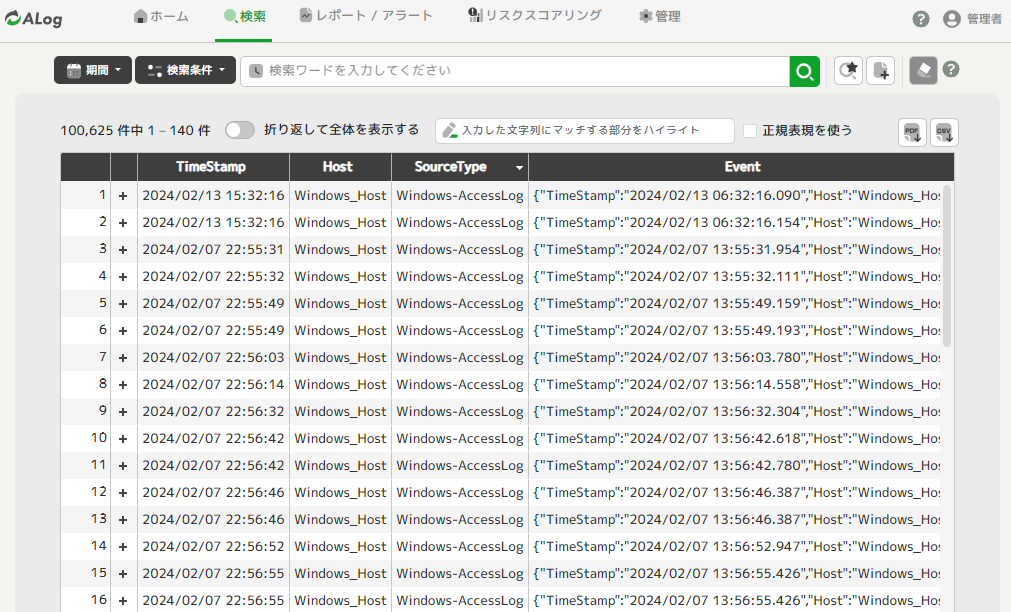Click the search help question icon

[x=951, y=69]
